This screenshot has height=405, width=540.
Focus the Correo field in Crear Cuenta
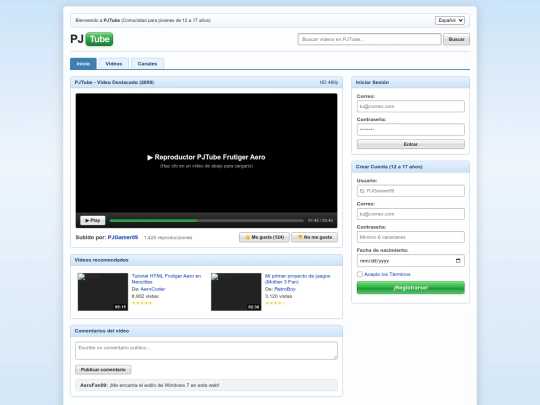click(411, 214)
